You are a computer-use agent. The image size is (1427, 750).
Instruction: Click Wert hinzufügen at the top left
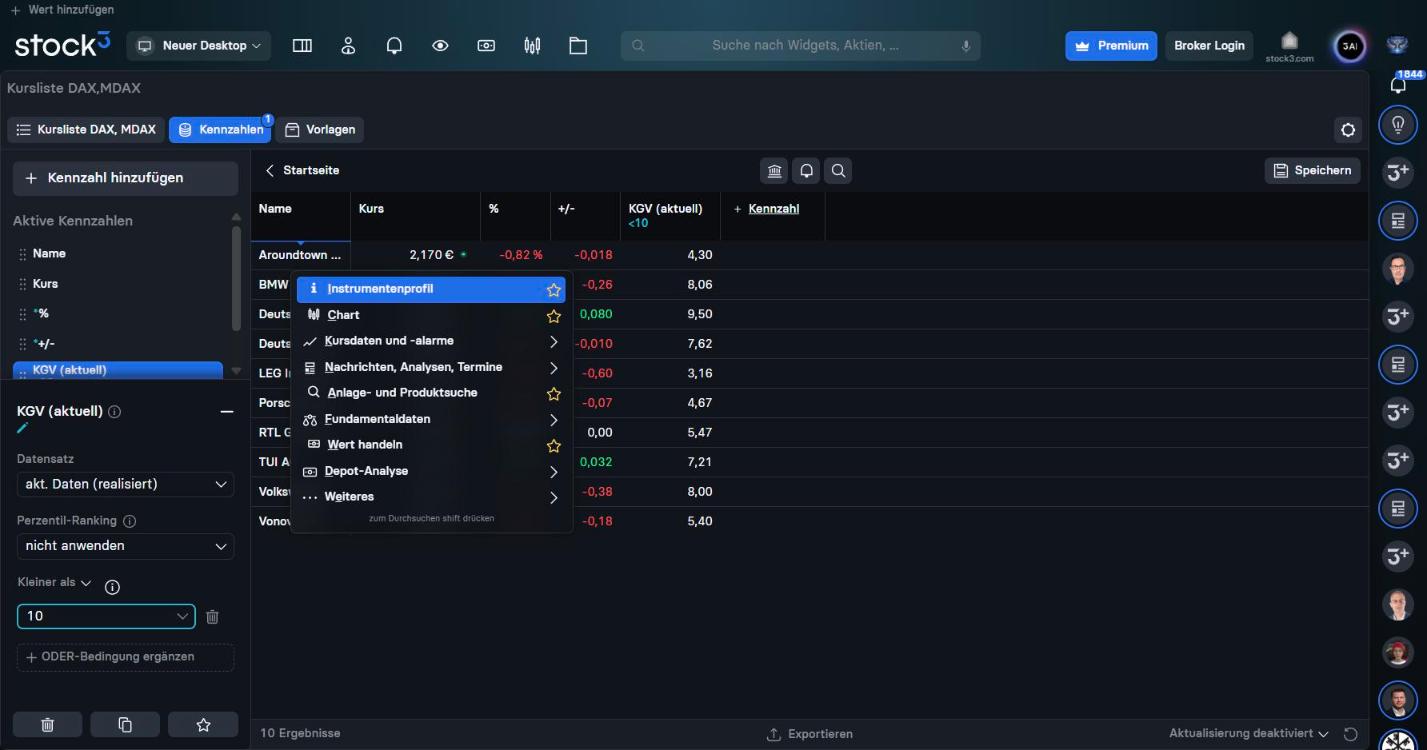click(x=62, y=10)
